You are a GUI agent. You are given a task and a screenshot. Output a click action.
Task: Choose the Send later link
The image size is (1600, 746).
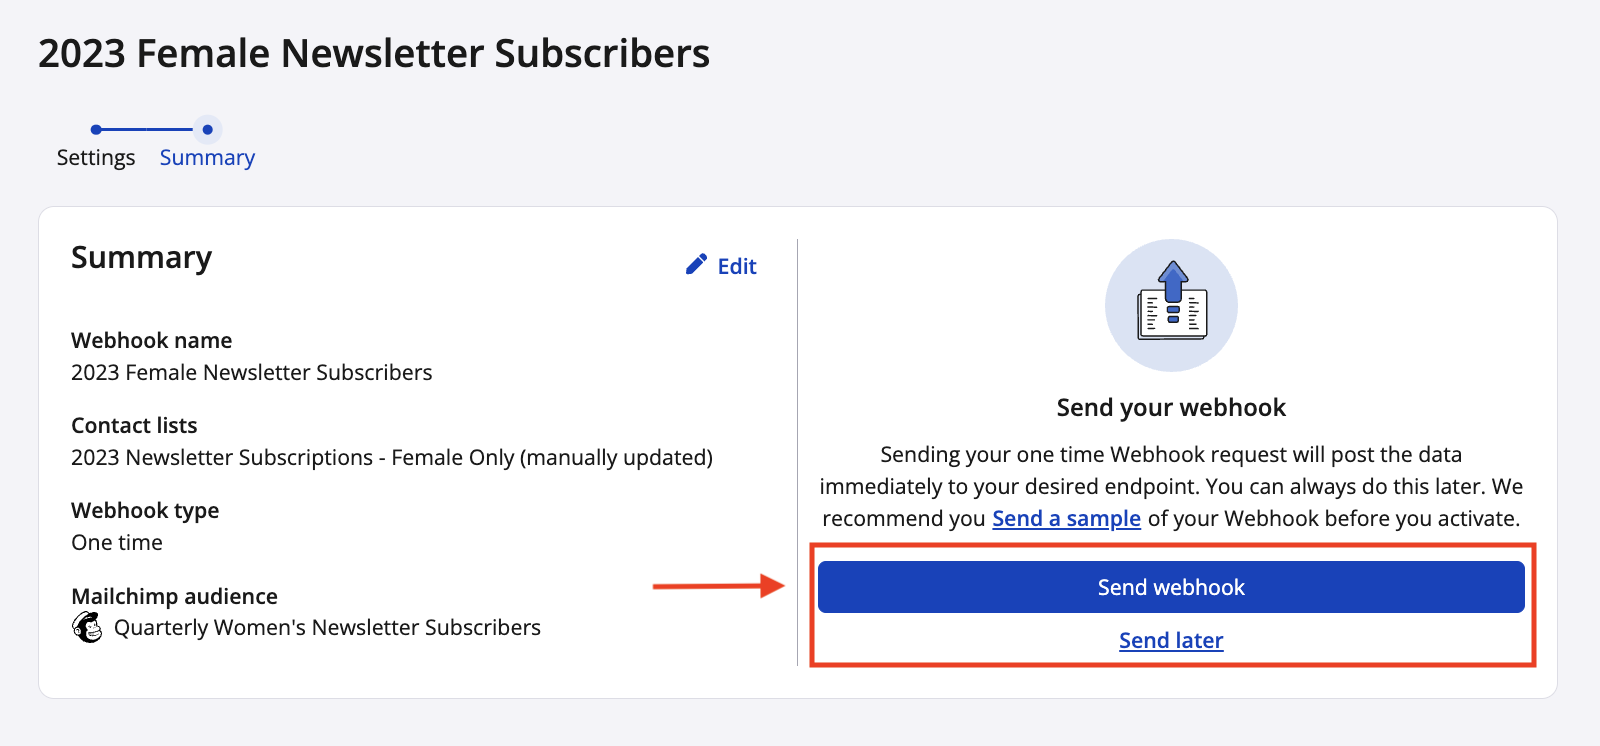tap(1171, 640)
